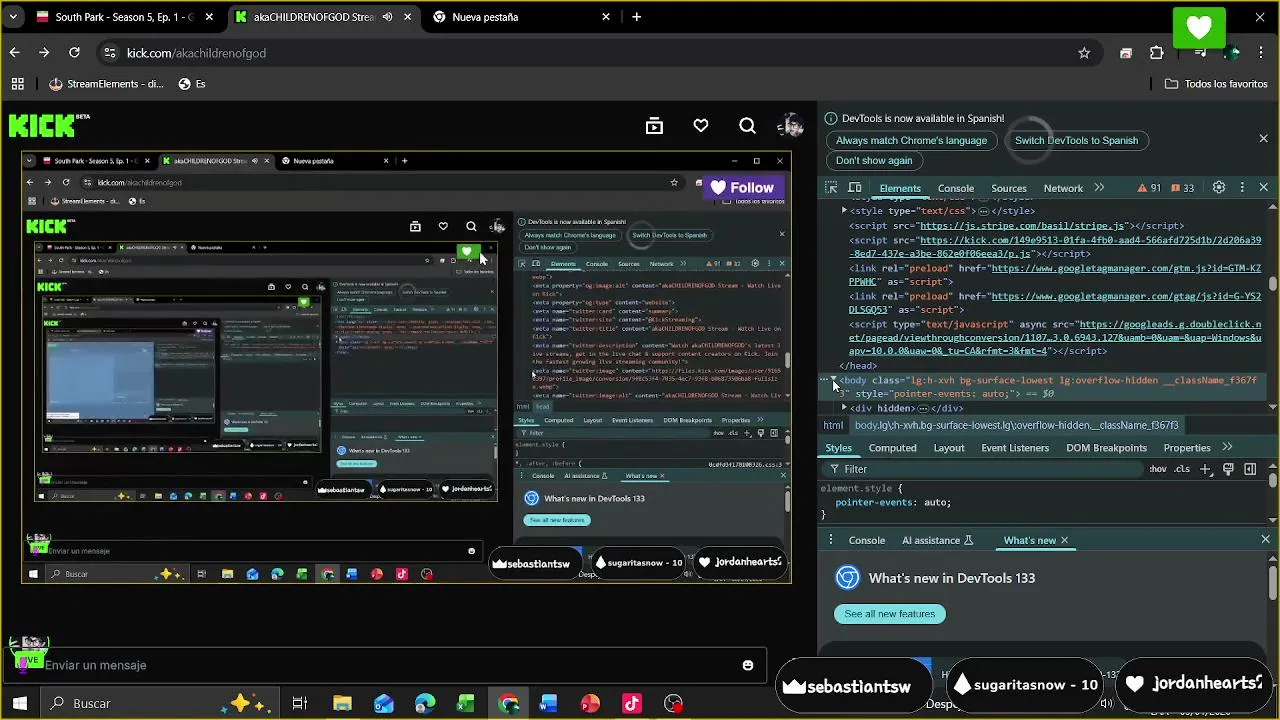Select the inspect element picker icon
Viewport: 1280px width, 720px height.
(831, 188)
